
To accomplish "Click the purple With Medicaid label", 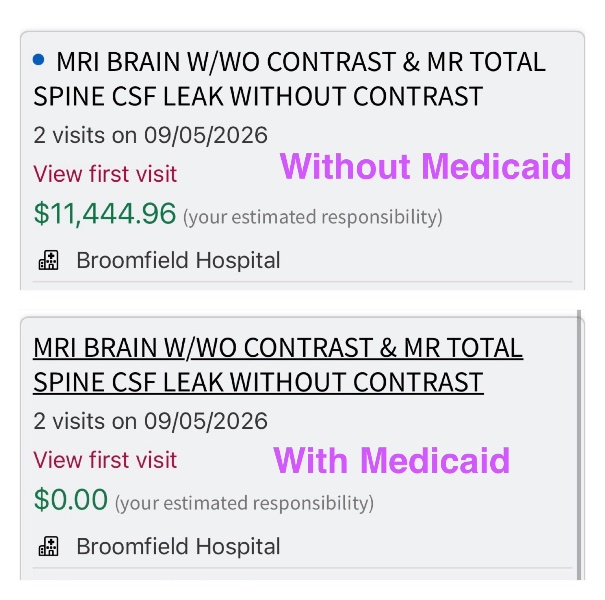I will [x=392, y=460].
